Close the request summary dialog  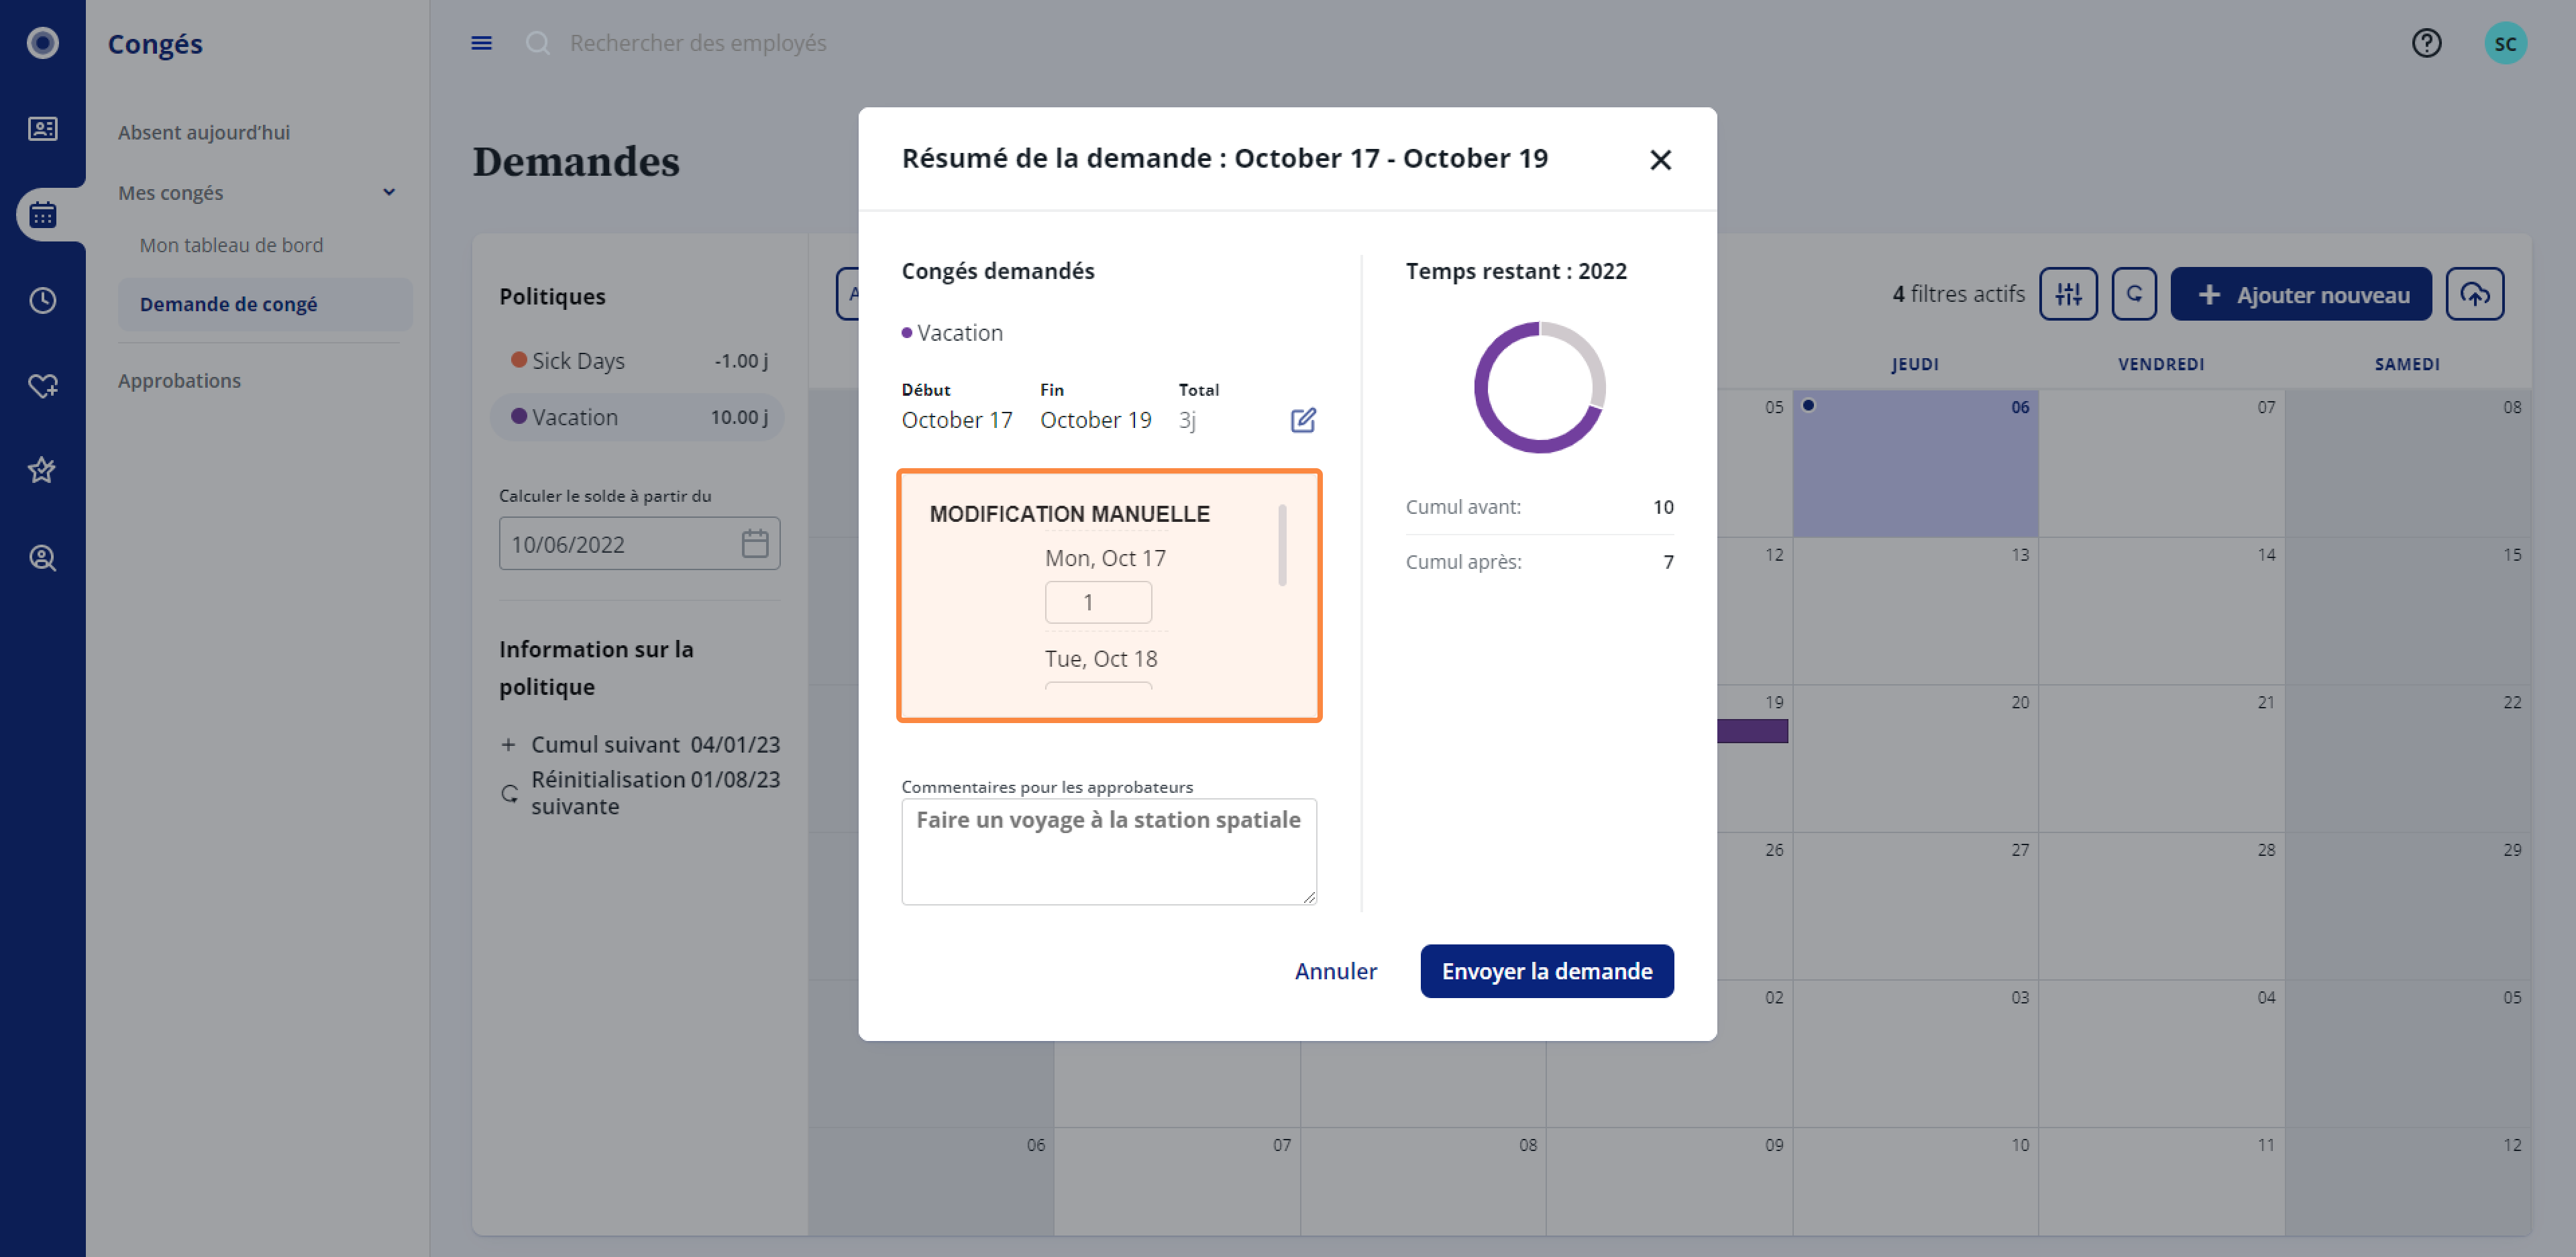click(1660, 159)
